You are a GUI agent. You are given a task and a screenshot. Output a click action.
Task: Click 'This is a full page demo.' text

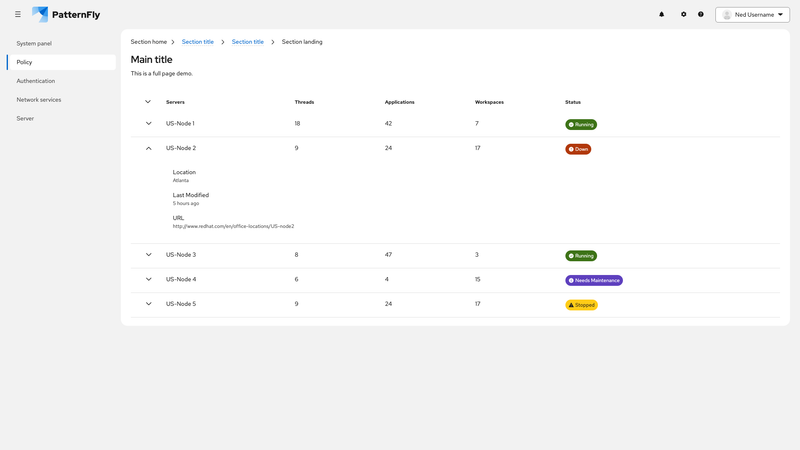(162, 73)
